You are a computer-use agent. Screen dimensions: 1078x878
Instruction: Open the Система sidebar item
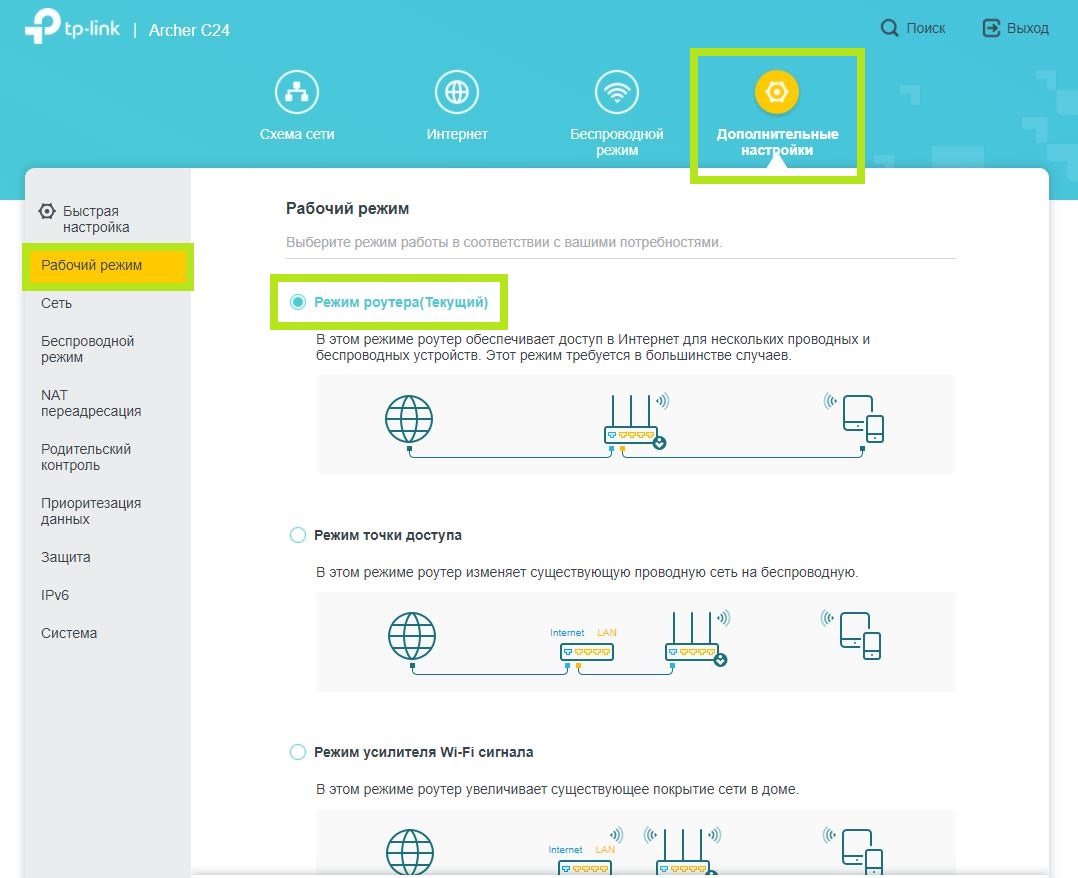coord(69,633)
